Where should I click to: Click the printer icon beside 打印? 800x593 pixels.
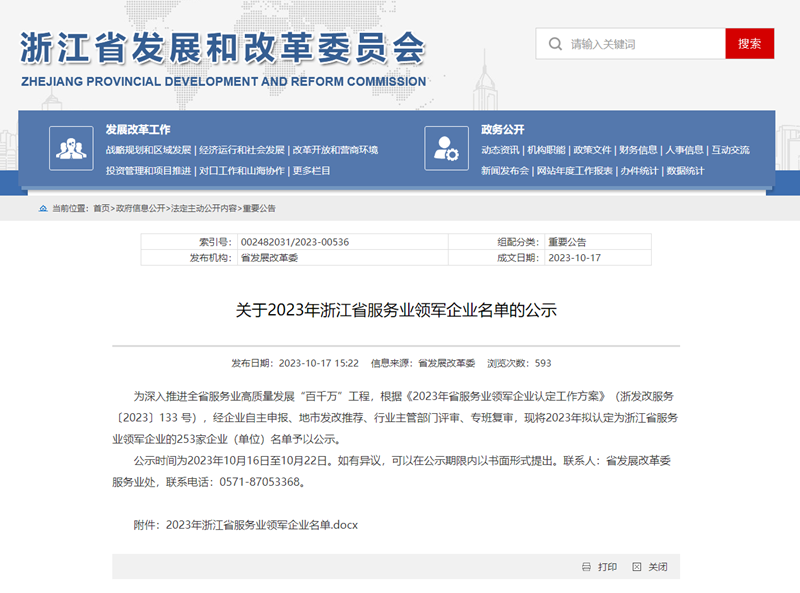pos(587,567)
